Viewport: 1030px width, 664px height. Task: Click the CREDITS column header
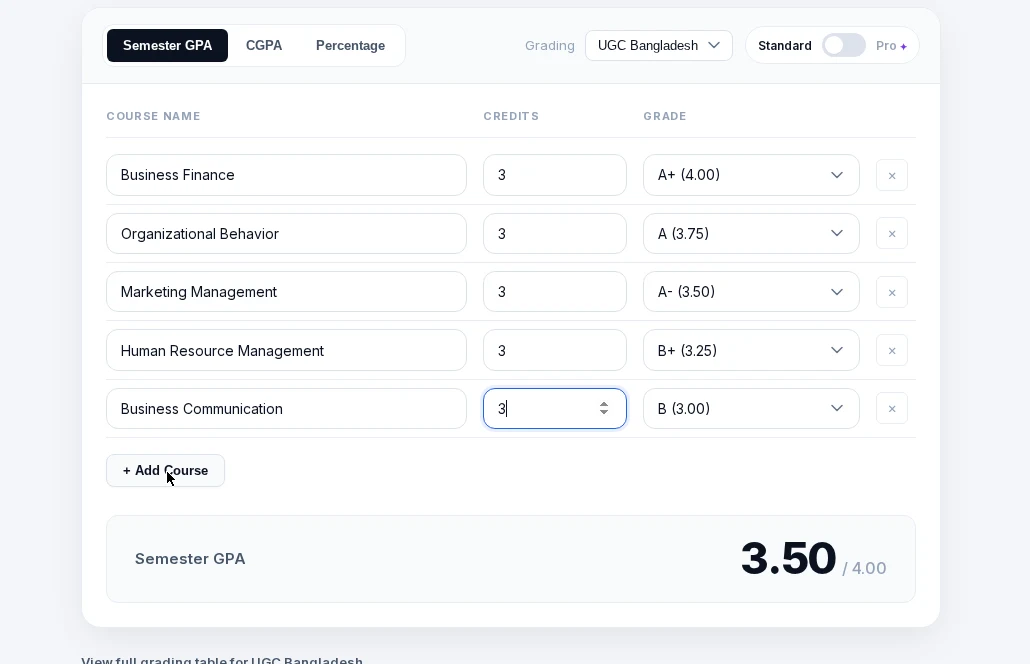(511, 116)
